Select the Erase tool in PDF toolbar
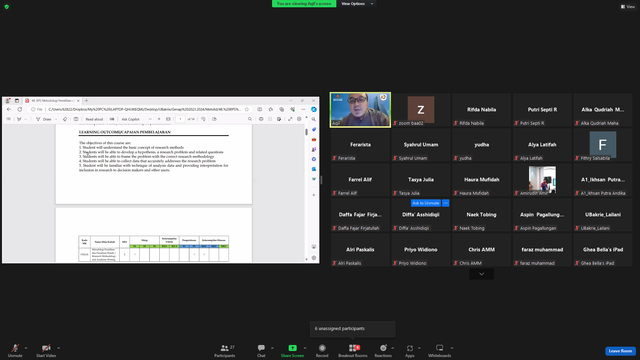 pyautogui.click(x=65, y=119)
